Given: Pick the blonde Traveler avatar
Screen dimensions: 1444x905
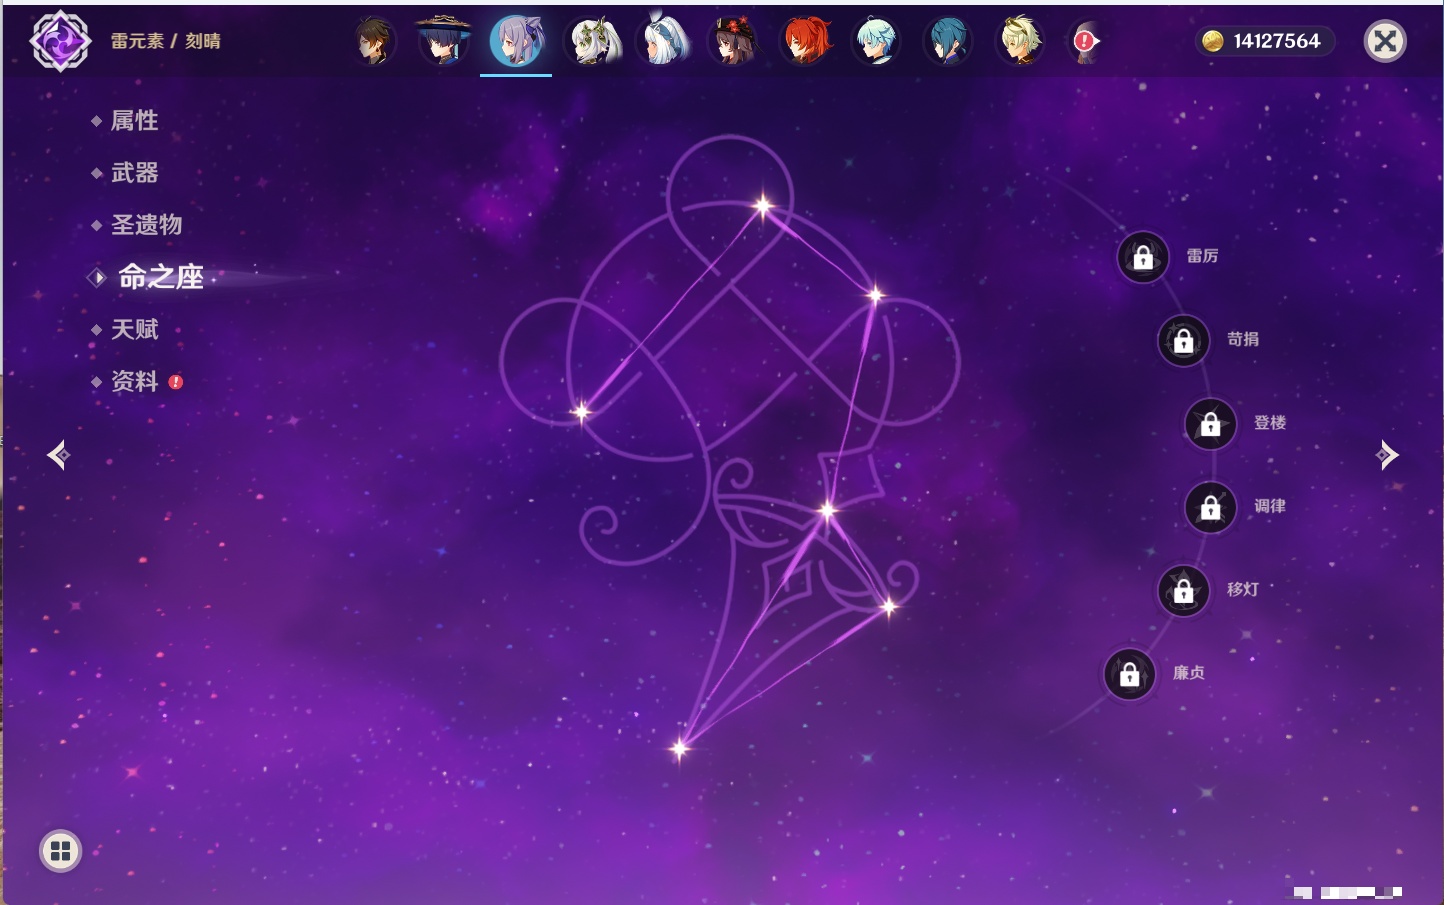Looking at the screenshot, I should (x=1019, y=41).
